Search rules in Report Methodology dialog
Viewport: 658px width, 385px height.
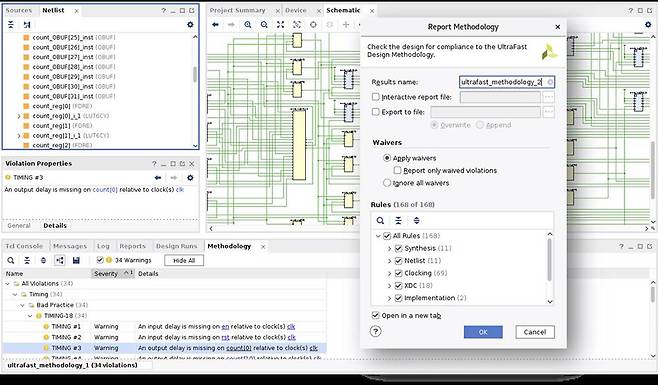click(x=380, y=220)
